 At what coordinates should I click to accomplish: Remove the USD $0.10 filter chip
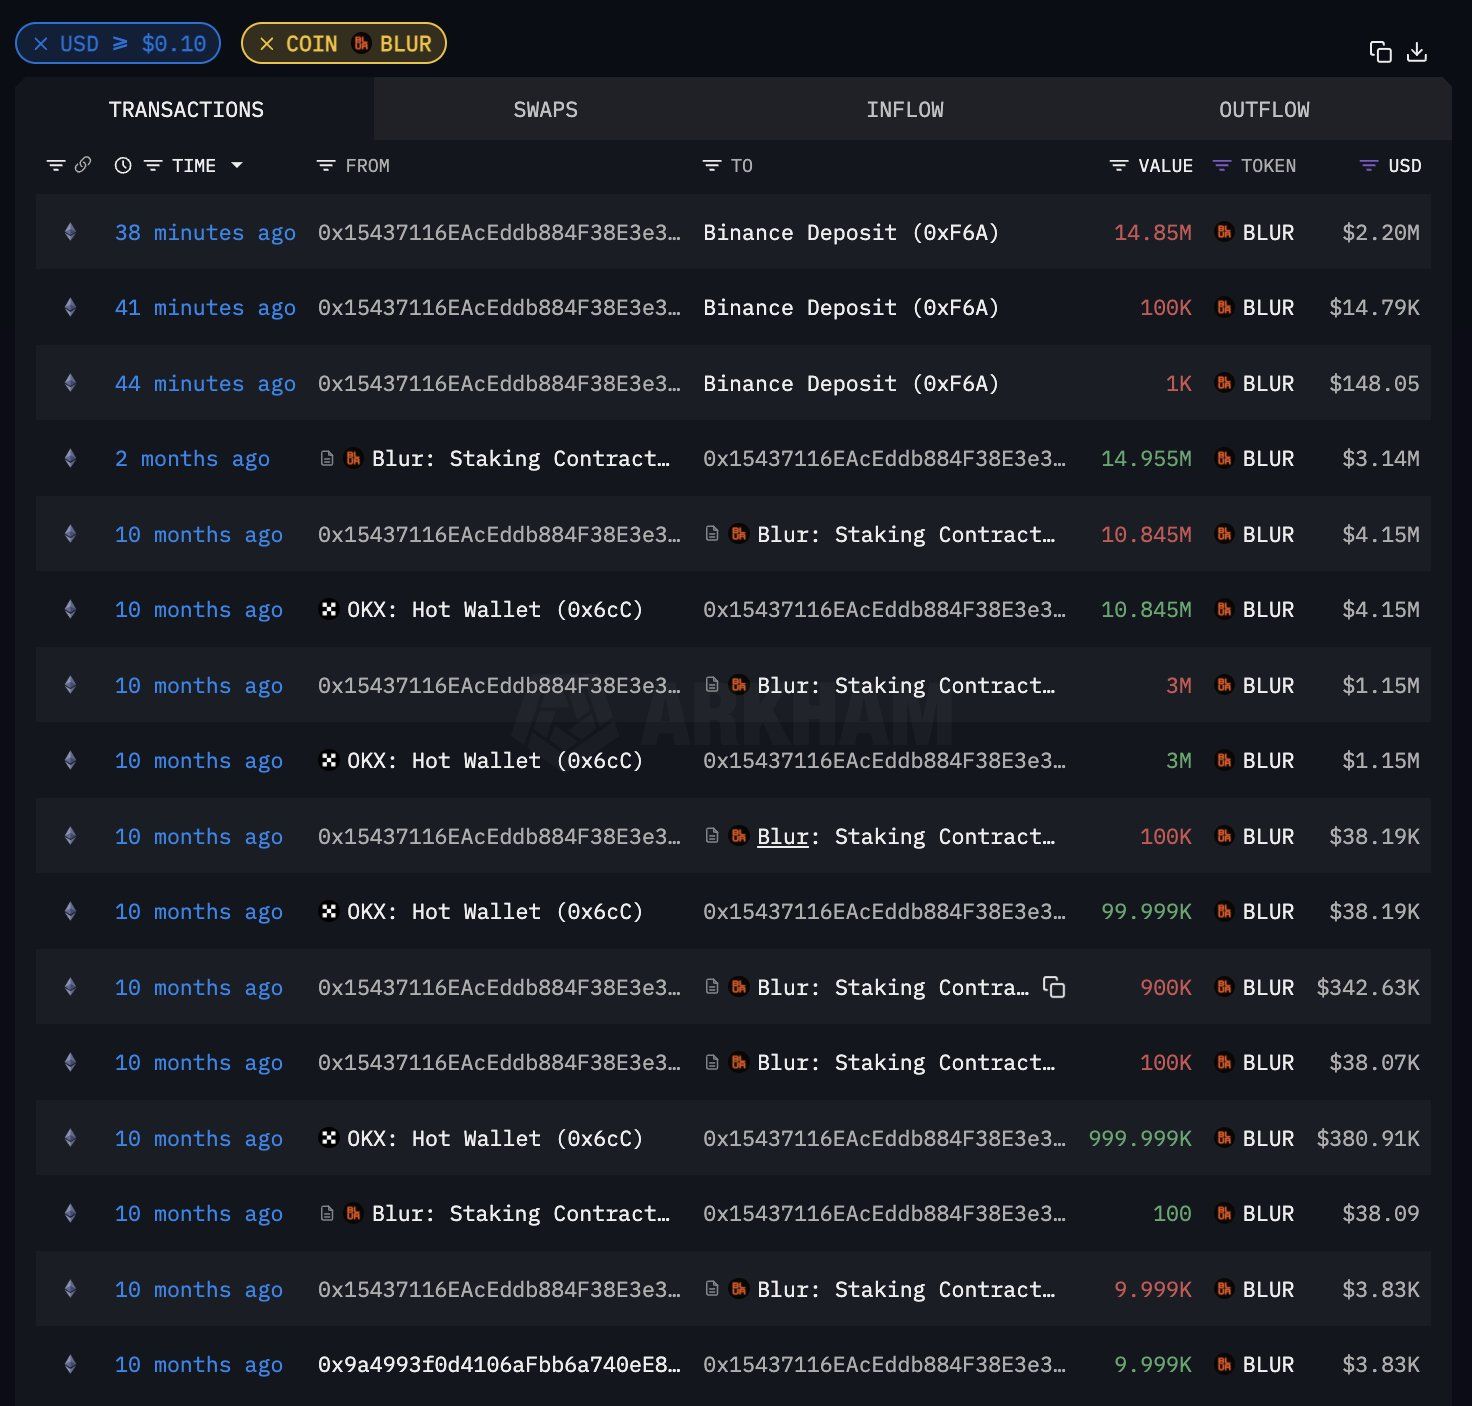[40, 43]
